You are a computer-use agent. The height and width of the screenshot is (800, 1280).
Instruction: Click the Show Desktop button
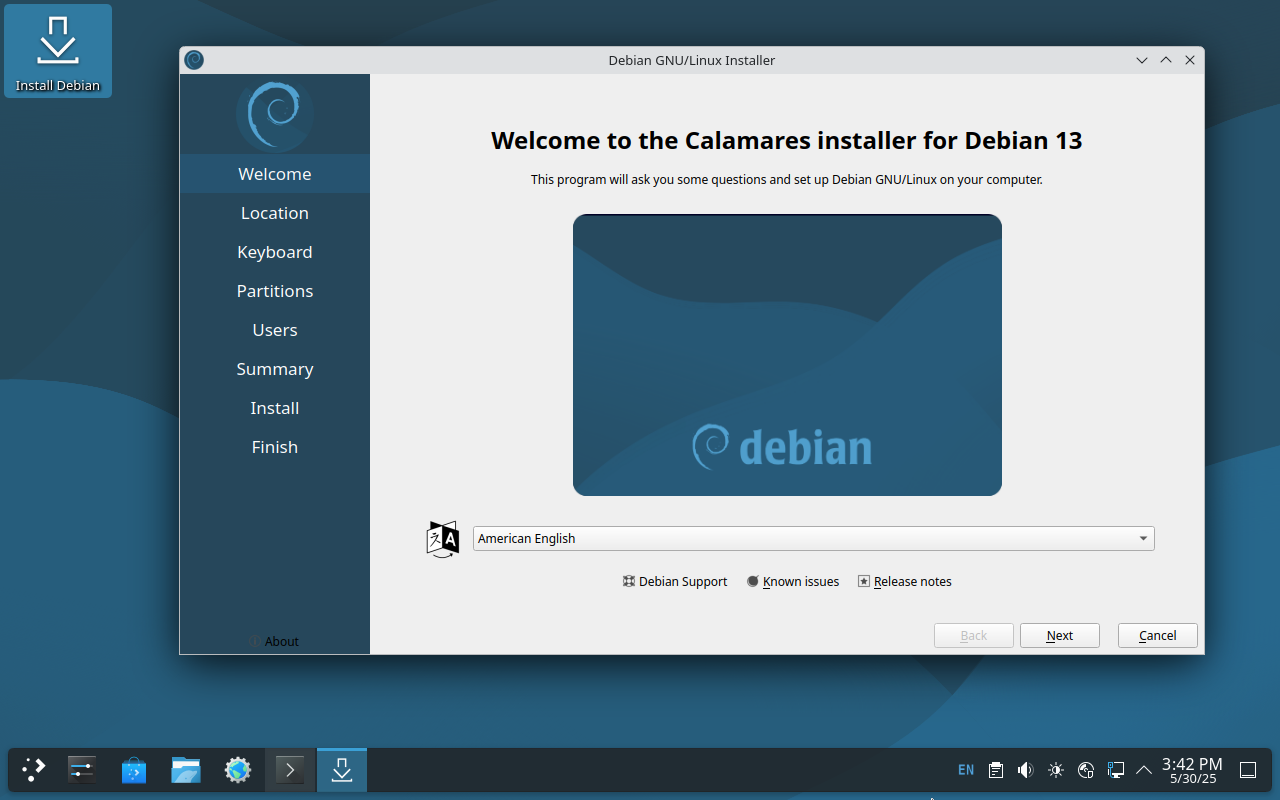[1248, 770]
